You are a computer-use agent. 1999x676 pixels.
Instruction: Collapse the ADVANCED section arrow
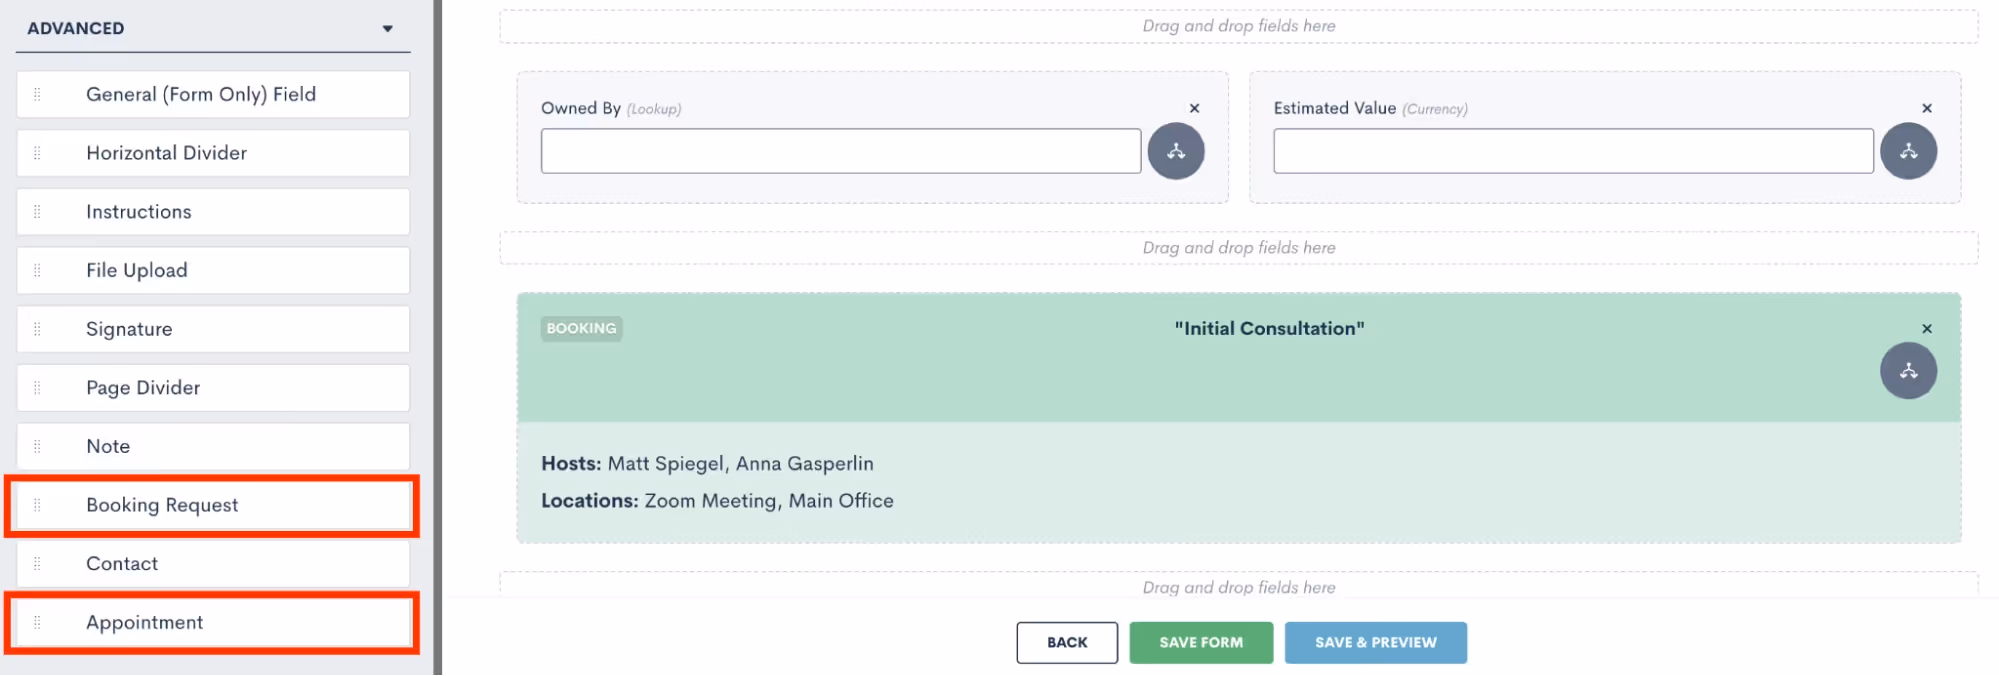387,29
